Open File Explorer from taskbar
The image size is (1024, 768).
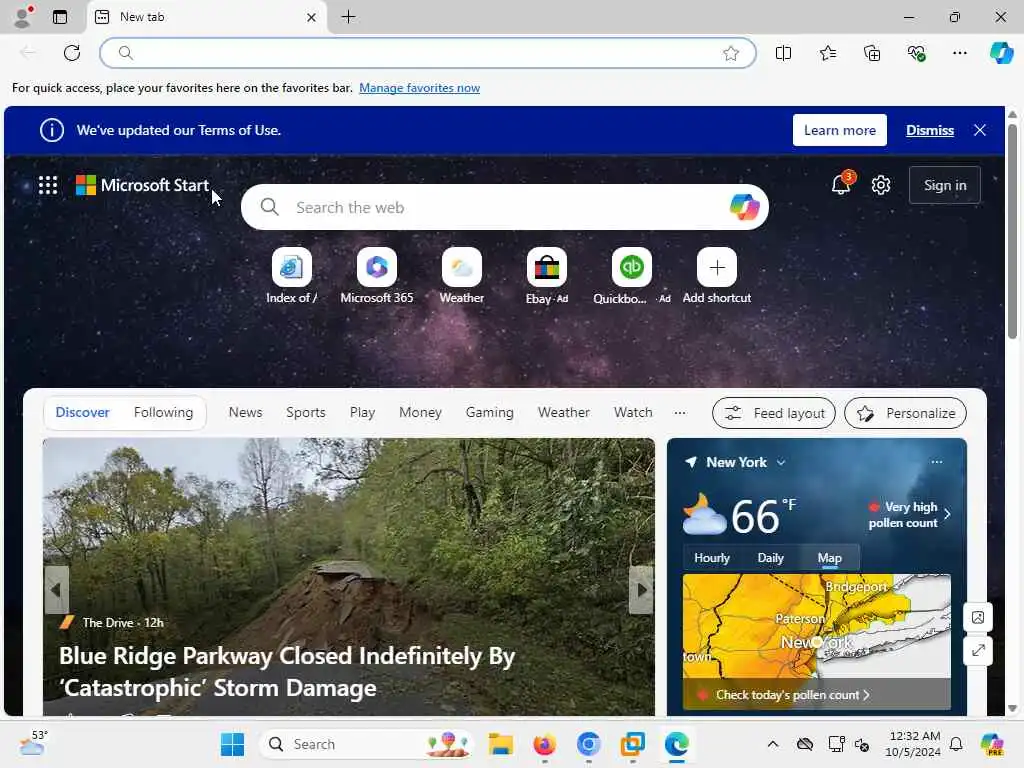point(501,744)
